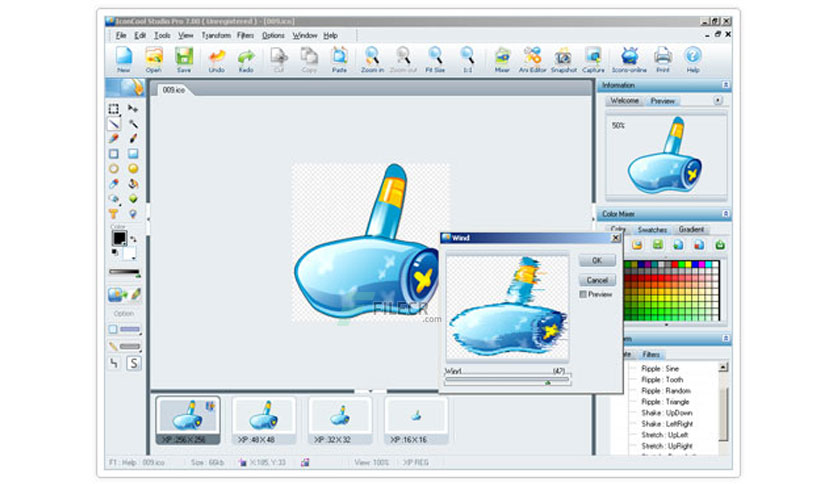Open the Mixer toolbar icon

coord(502,59)
